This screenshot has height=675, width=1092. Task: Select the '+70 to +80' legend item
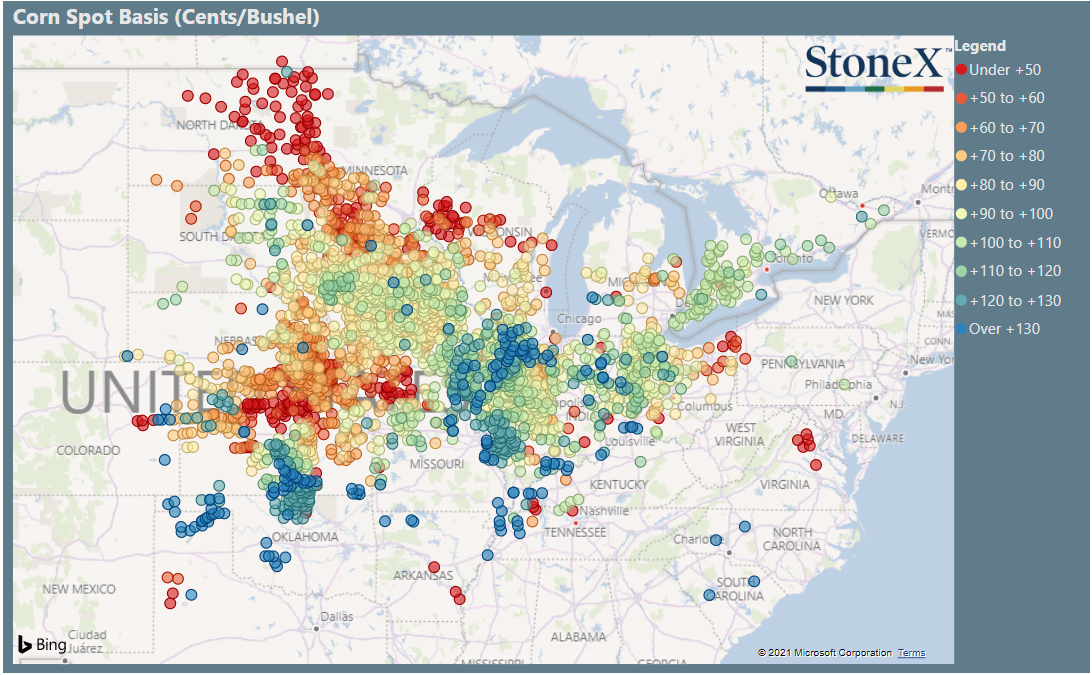(1001, 156)
